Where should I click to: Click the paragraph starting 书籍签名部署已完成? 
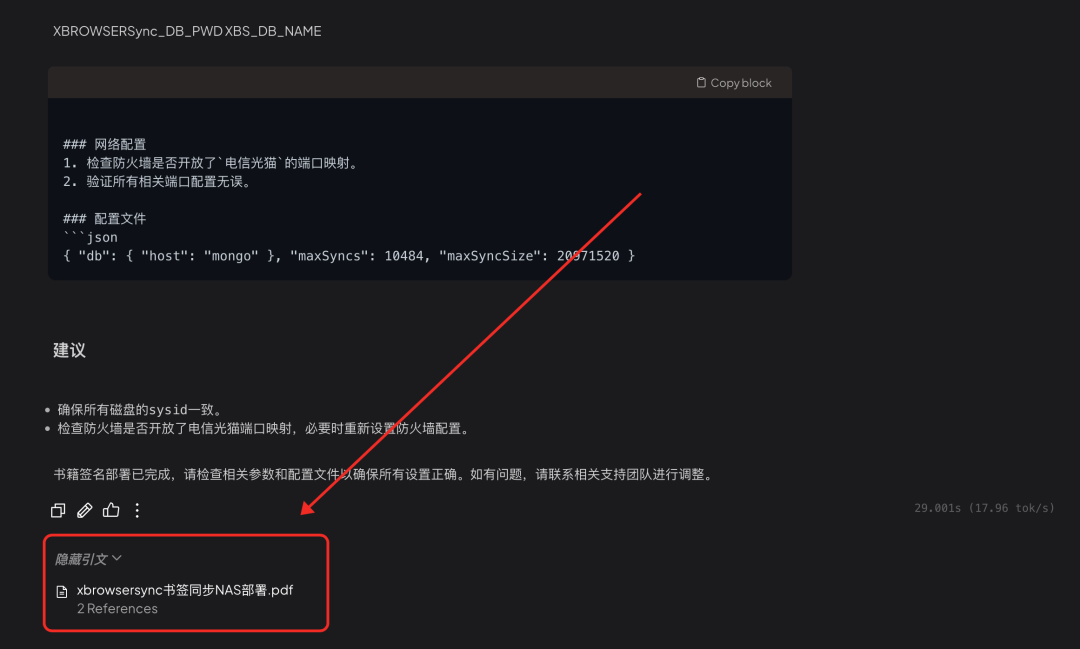click(385, 475)
